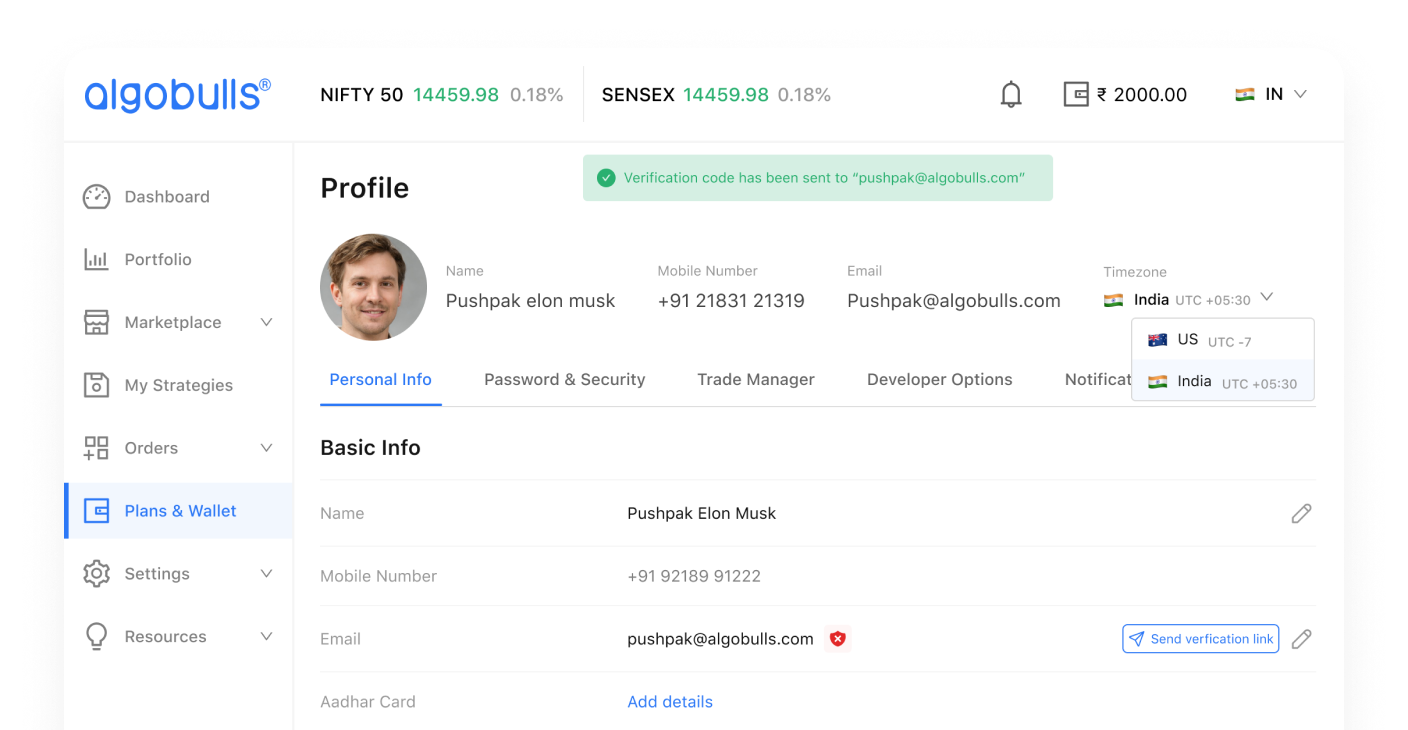The image size is (1408, 730).
Task: Click the wallet icon beside ₹ 2000.00
Action: coord(1075,94)
